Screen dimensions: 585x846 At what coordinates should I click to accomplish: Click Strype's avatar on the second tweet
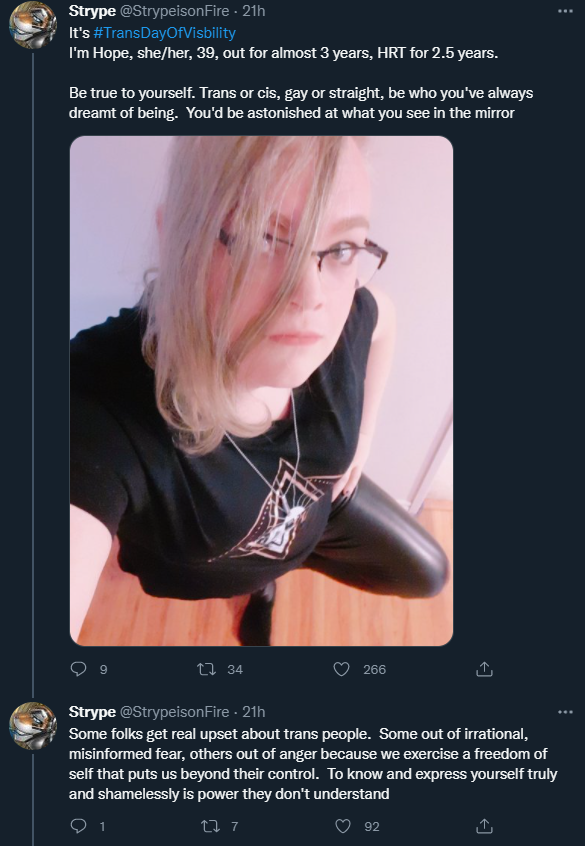33,726
